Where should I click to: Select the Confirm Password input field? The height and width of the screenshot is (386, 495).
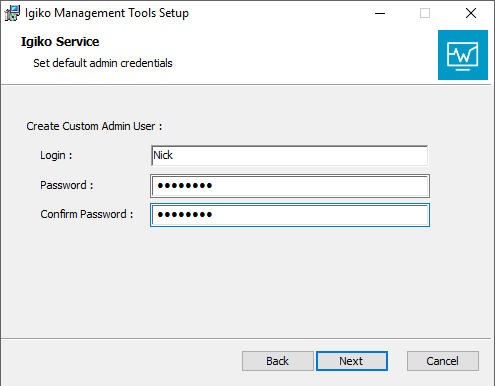point(290,215)
